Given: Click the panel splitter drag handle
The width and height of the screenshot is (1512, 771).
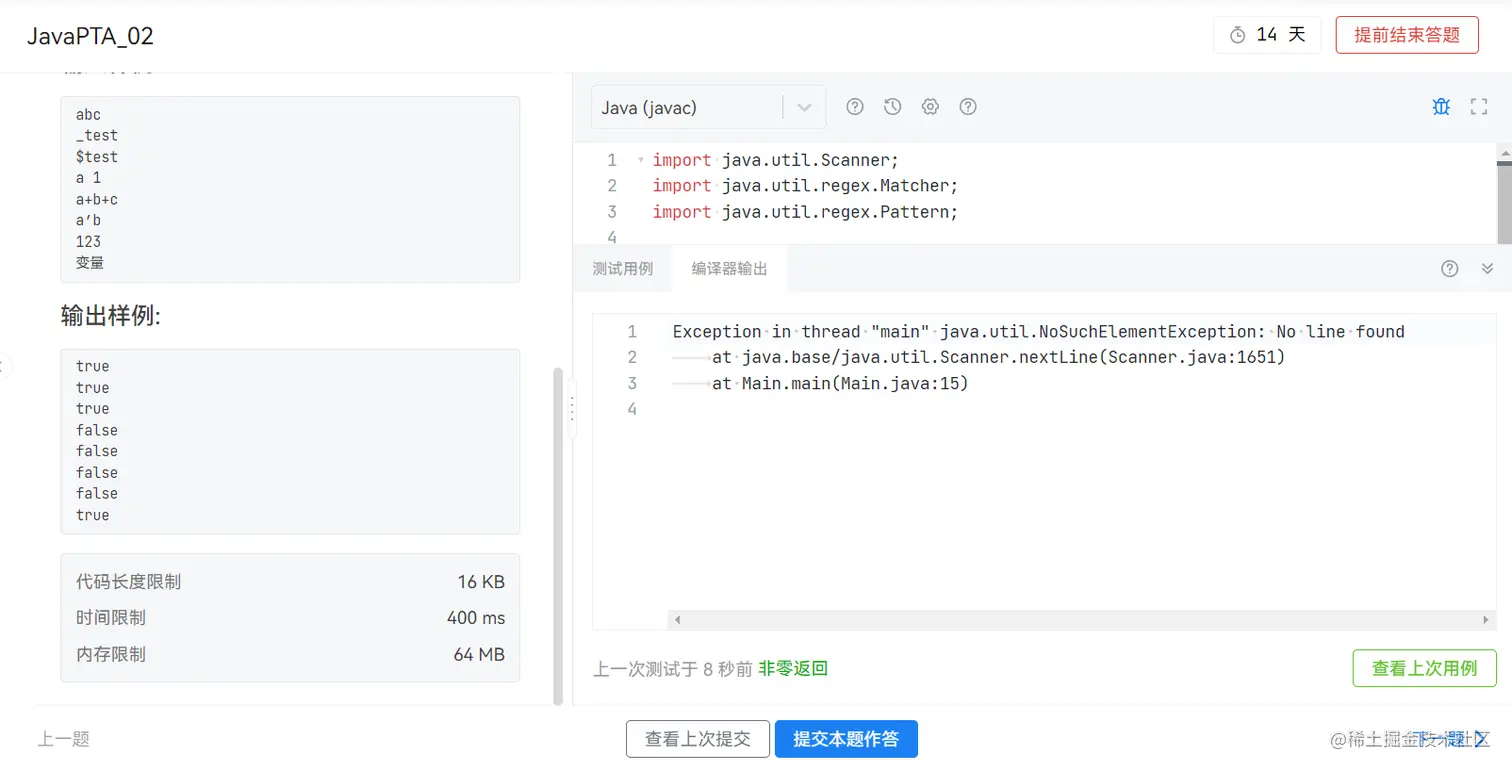Looking at the screenshot, I should click(572, 408).
